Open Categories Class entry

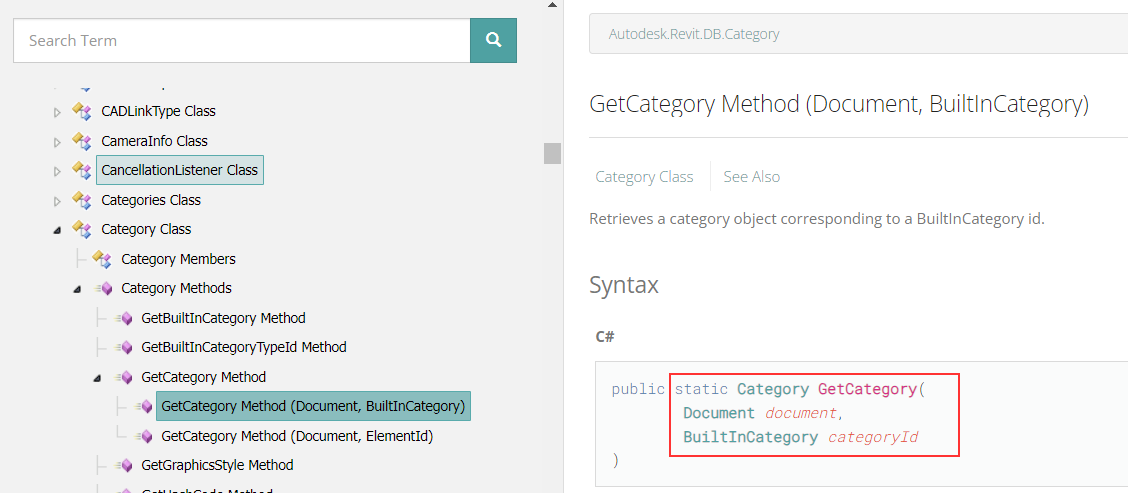[151, 200]
